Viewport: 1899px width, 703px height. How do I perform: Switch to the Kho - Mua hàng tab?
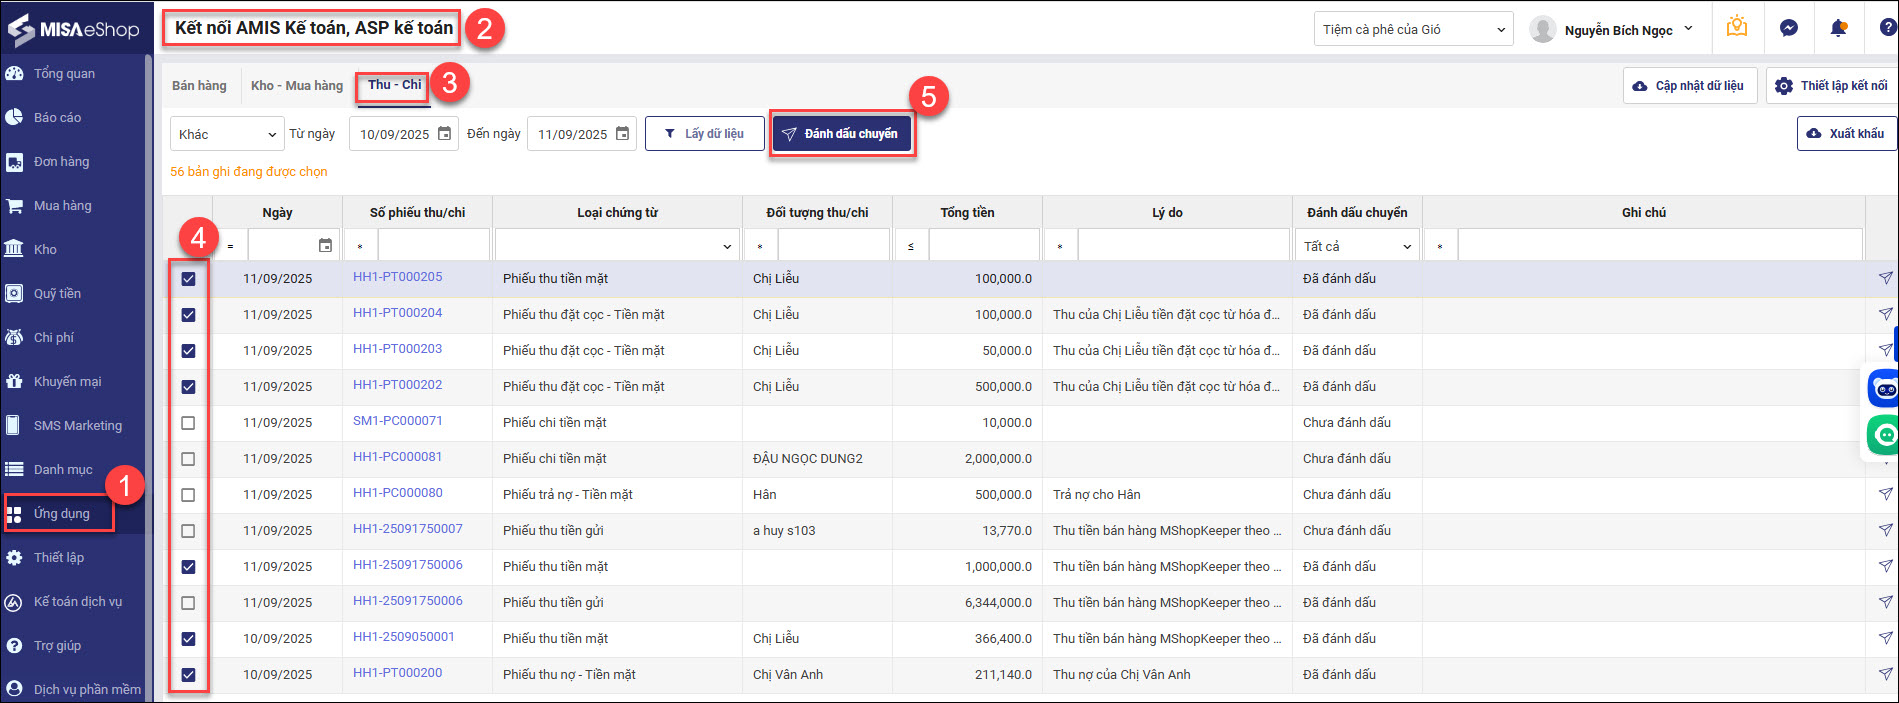click(x=296, y=86)
